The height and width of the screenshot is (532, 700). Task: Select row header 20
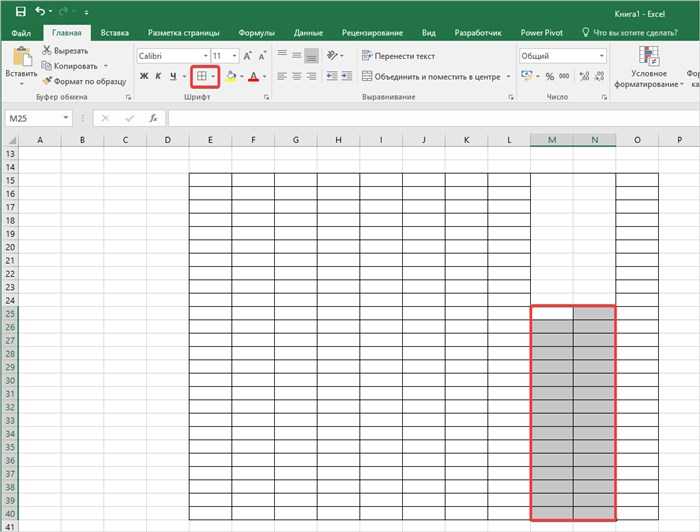coord(10,247)
